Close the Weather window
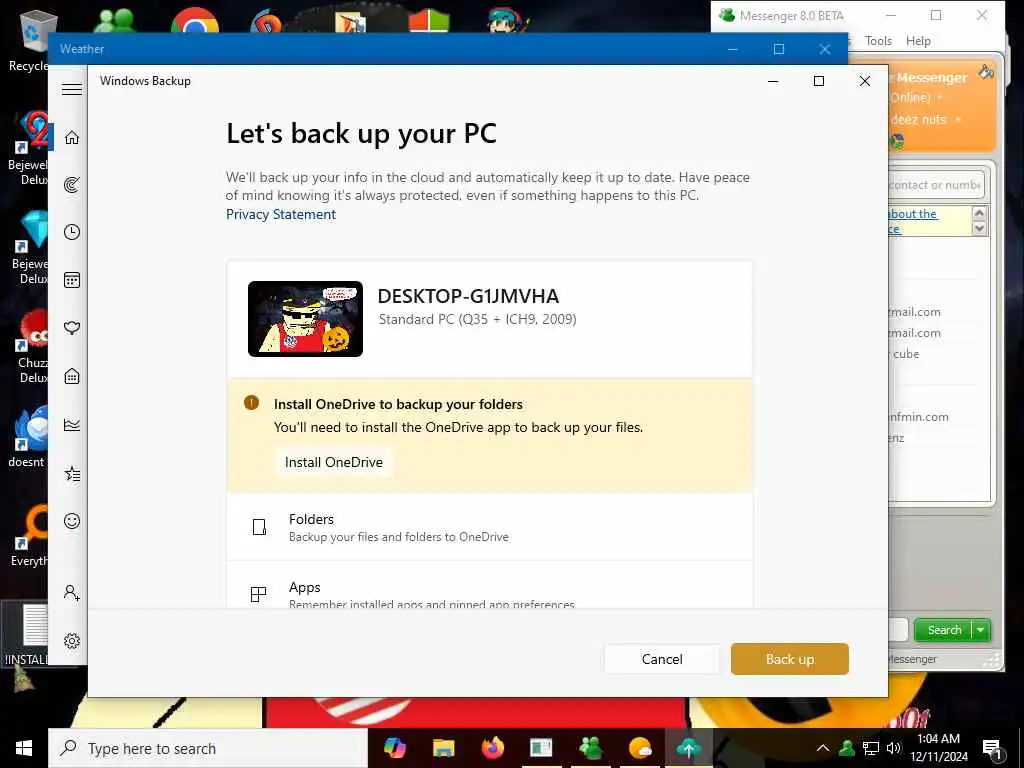The image size is (1024, 768). click(825, 49)
